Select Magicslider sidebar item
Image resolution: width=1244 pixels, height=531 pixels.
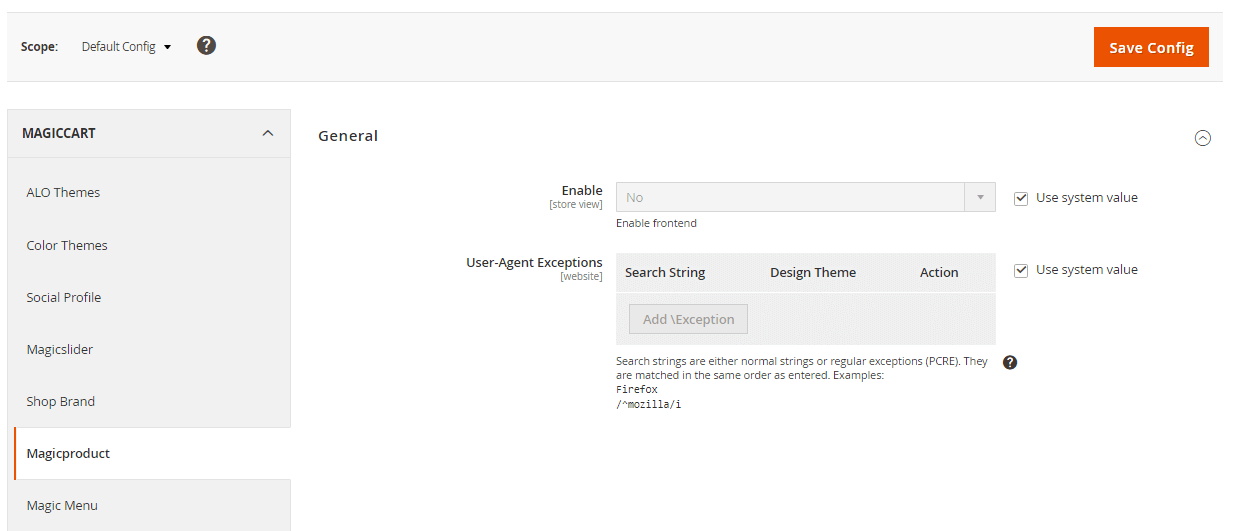(x=60, y=349)
